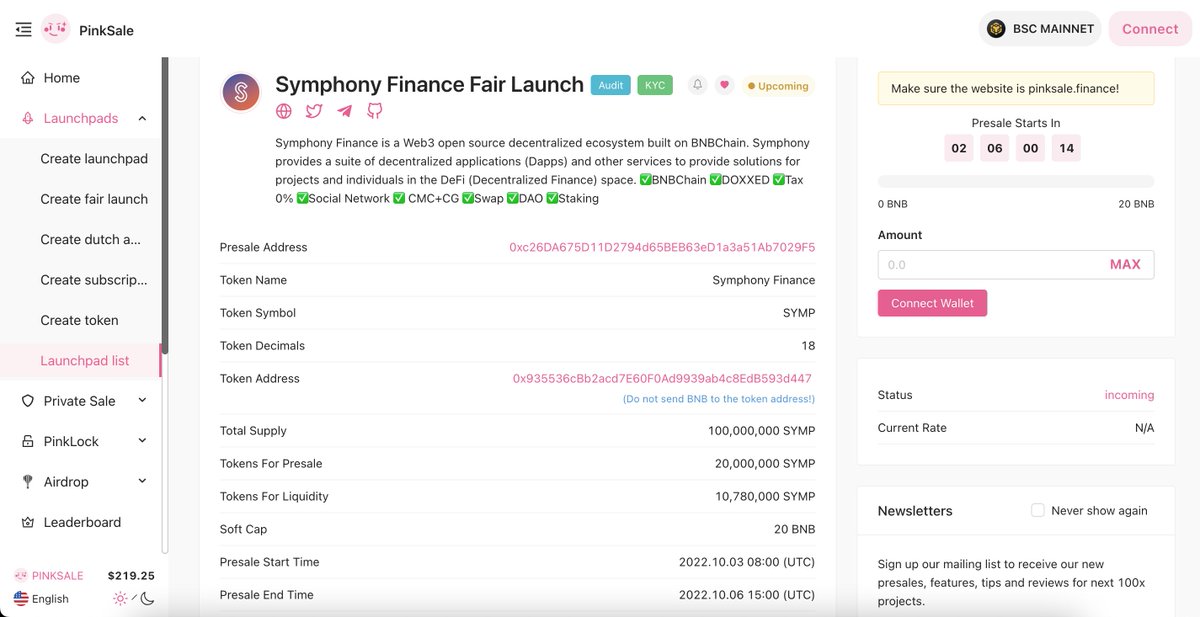Click '100,000,000 SYMP' total supply value
The image size is (1200, 617).
click(x=761, y=431)
